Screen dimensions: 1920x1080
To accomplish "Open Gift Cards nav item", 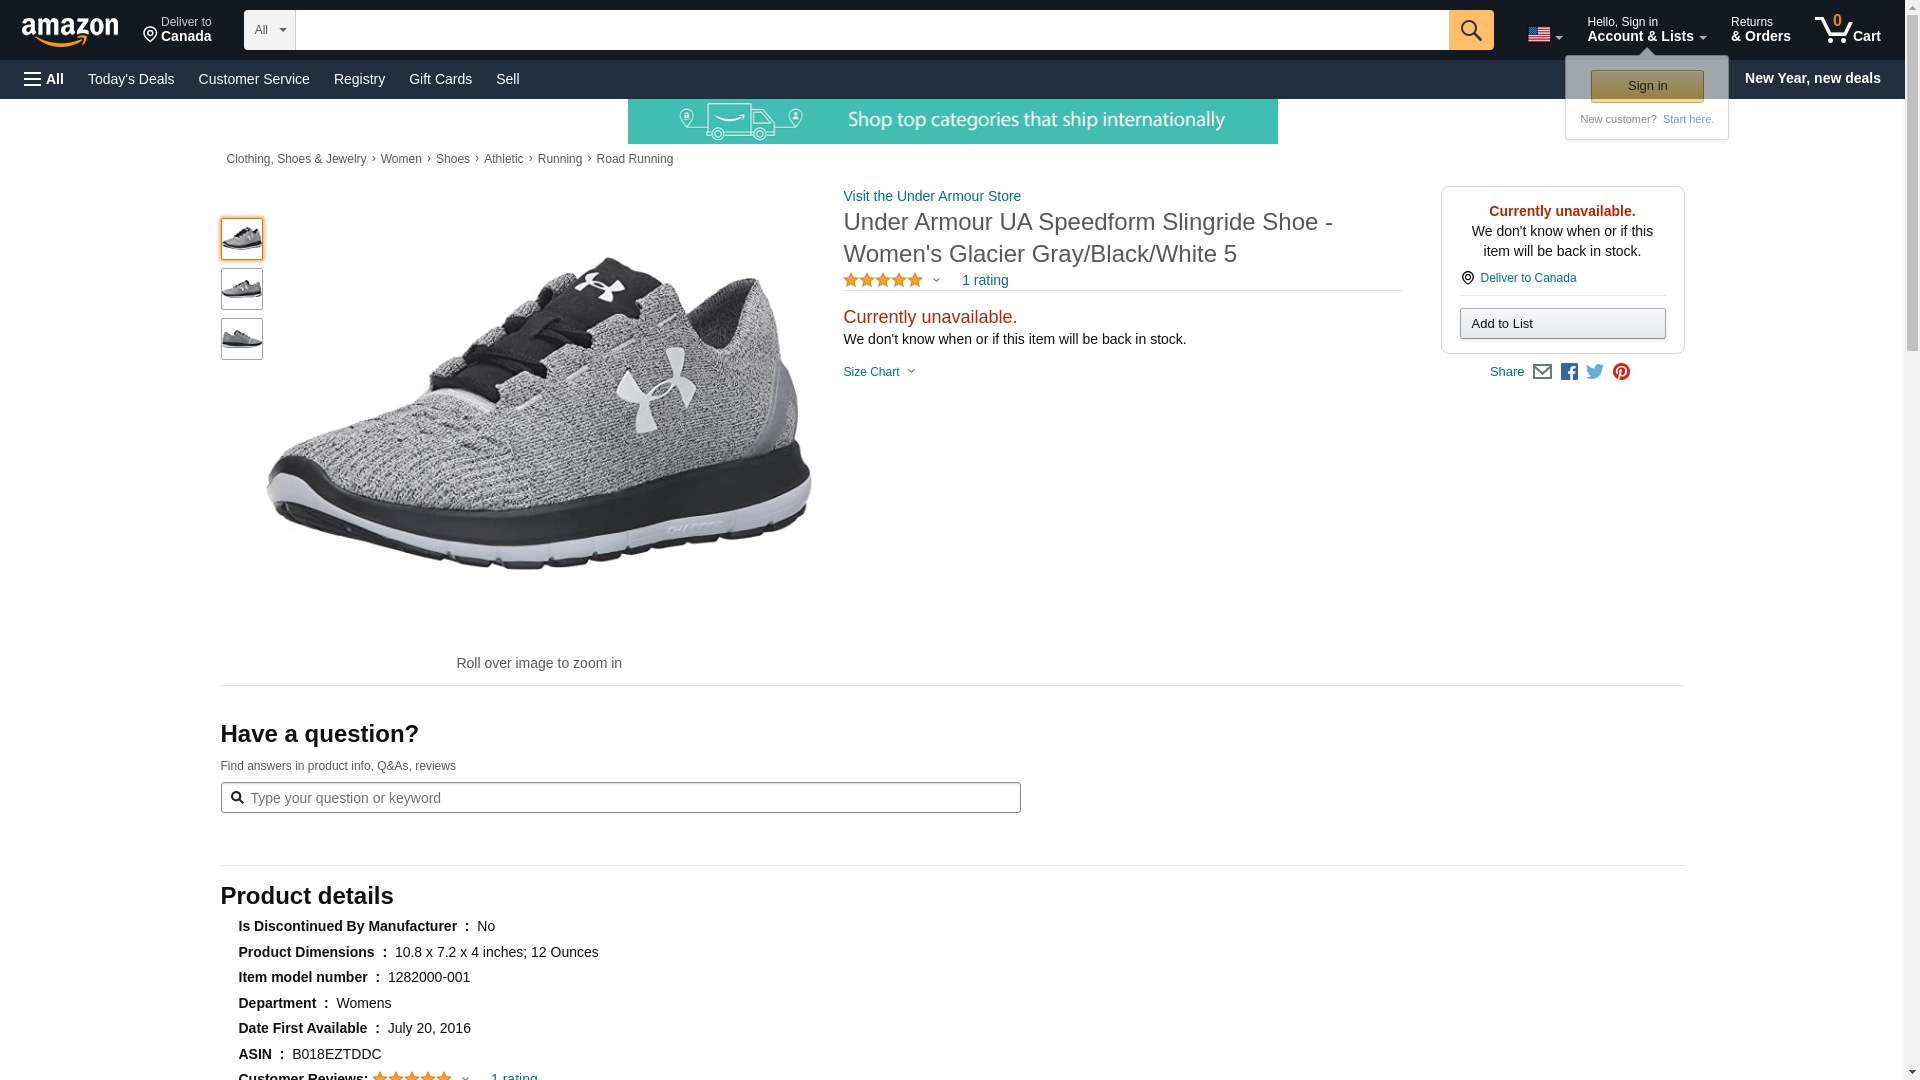I will pos(440,79).
